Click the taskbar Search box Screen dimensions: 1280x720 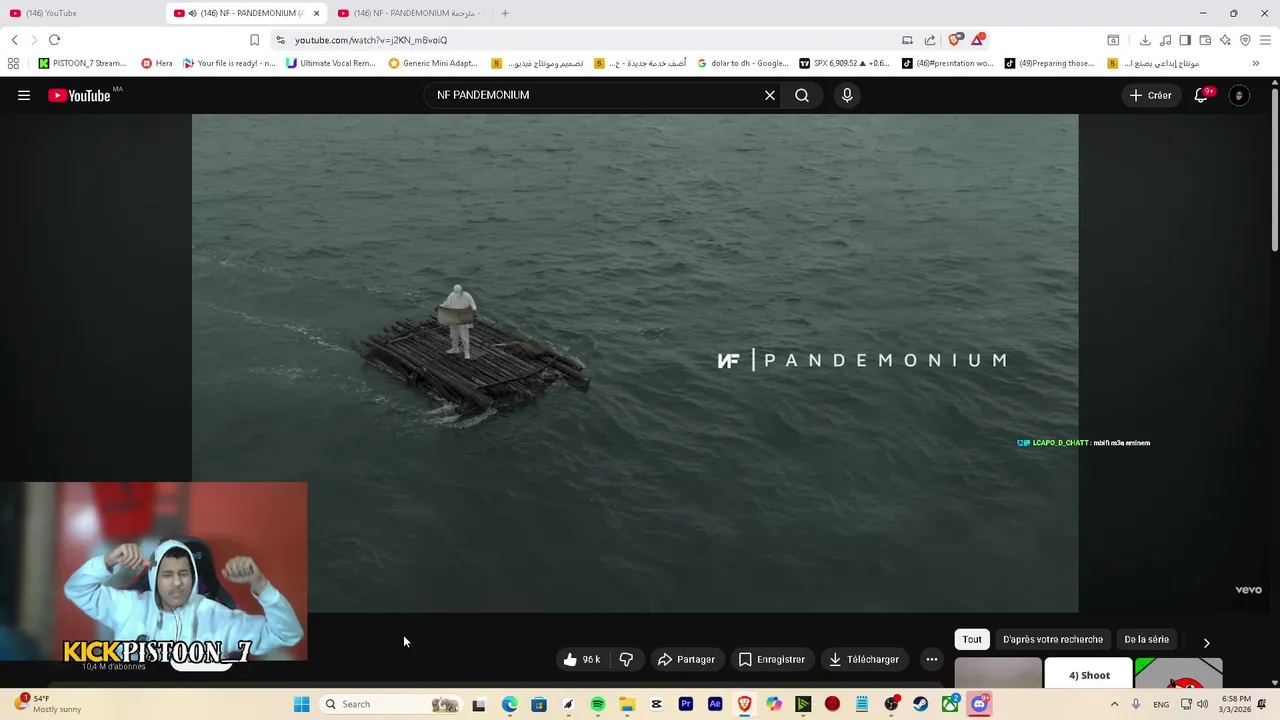[390, 704]
